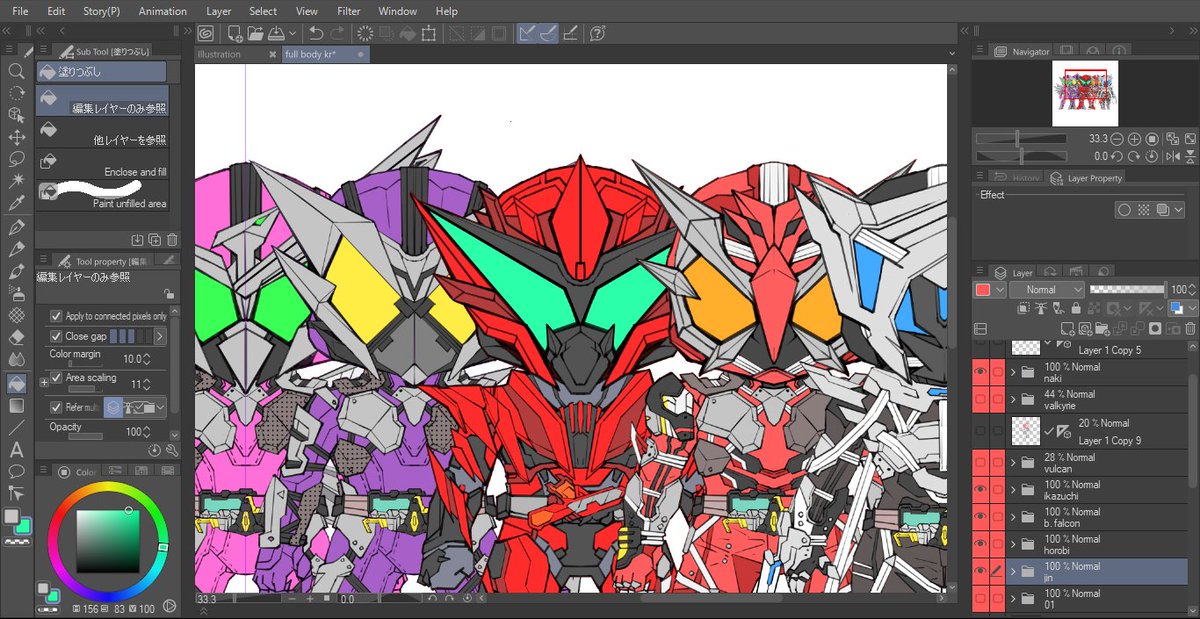
Task: Hide the ikazuchi layer folder
Action: 981,490
